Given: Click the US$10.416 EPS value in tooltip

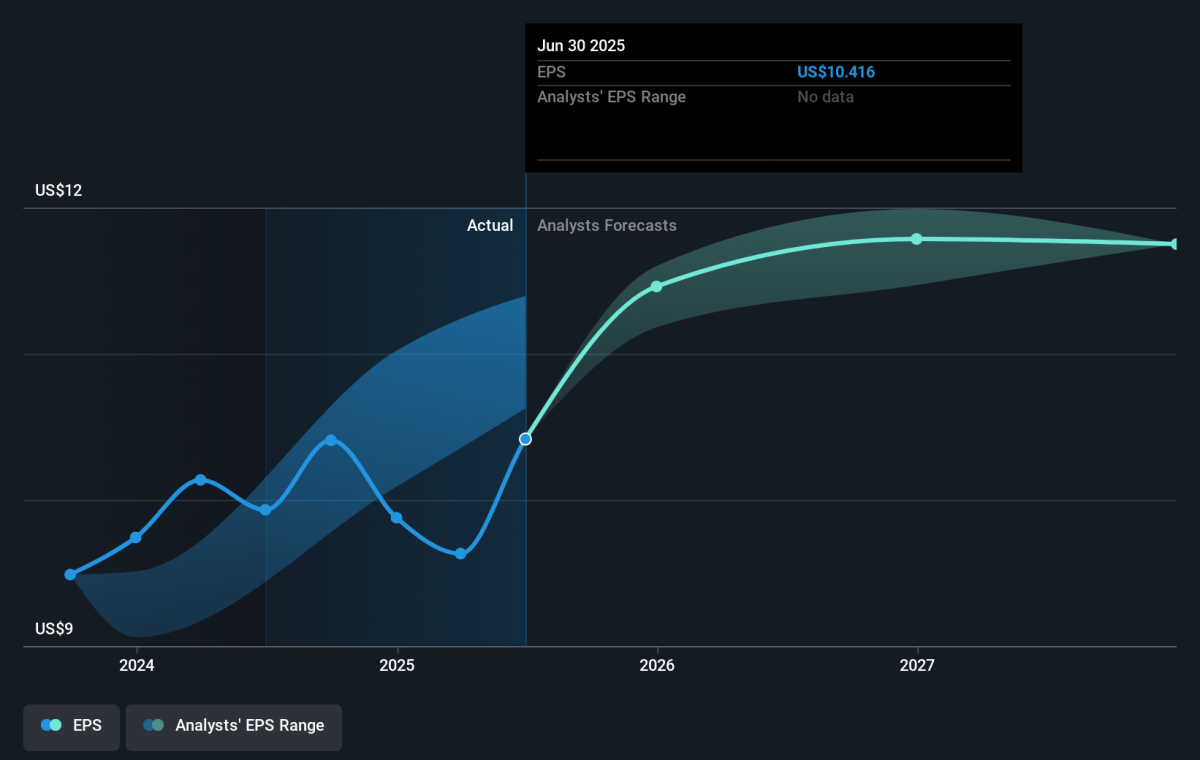Looking at the screenshot, I should click(x=836, y=72).
